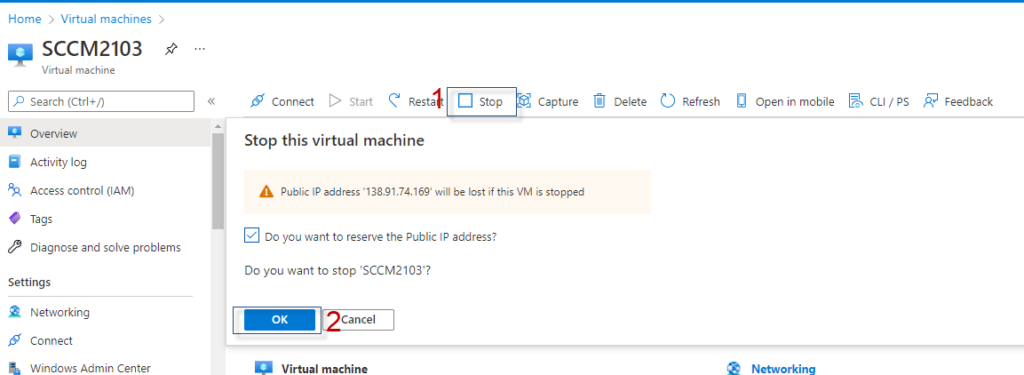Viewport: 1024px width, 375px height.
Task: Open the Capture image option
Action: (x=548, y=102)
